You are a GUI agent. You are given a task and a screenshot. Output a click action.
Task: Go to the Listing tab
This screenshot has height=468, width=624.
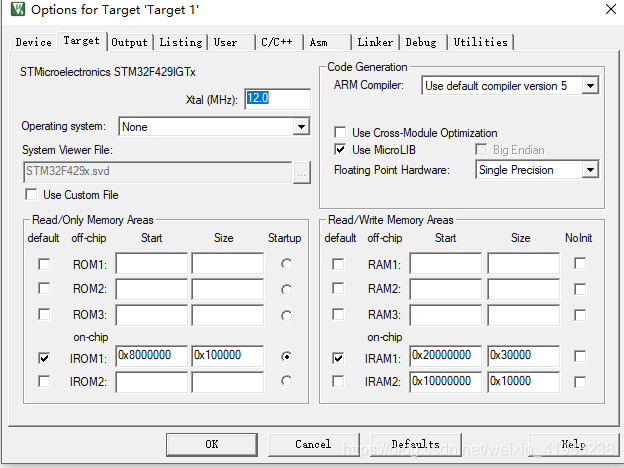181,42
